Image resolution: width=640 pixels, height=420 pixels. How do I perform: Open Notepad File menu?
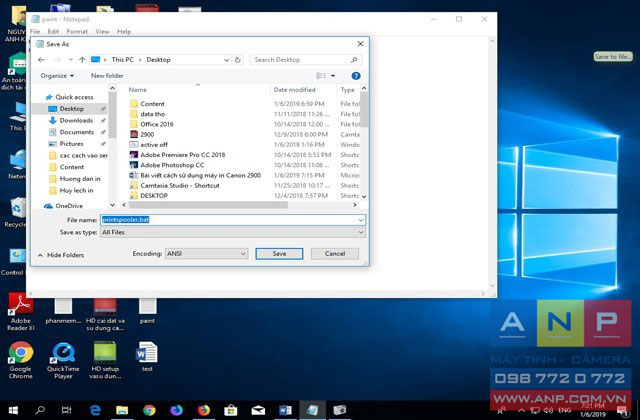point(35,31)
